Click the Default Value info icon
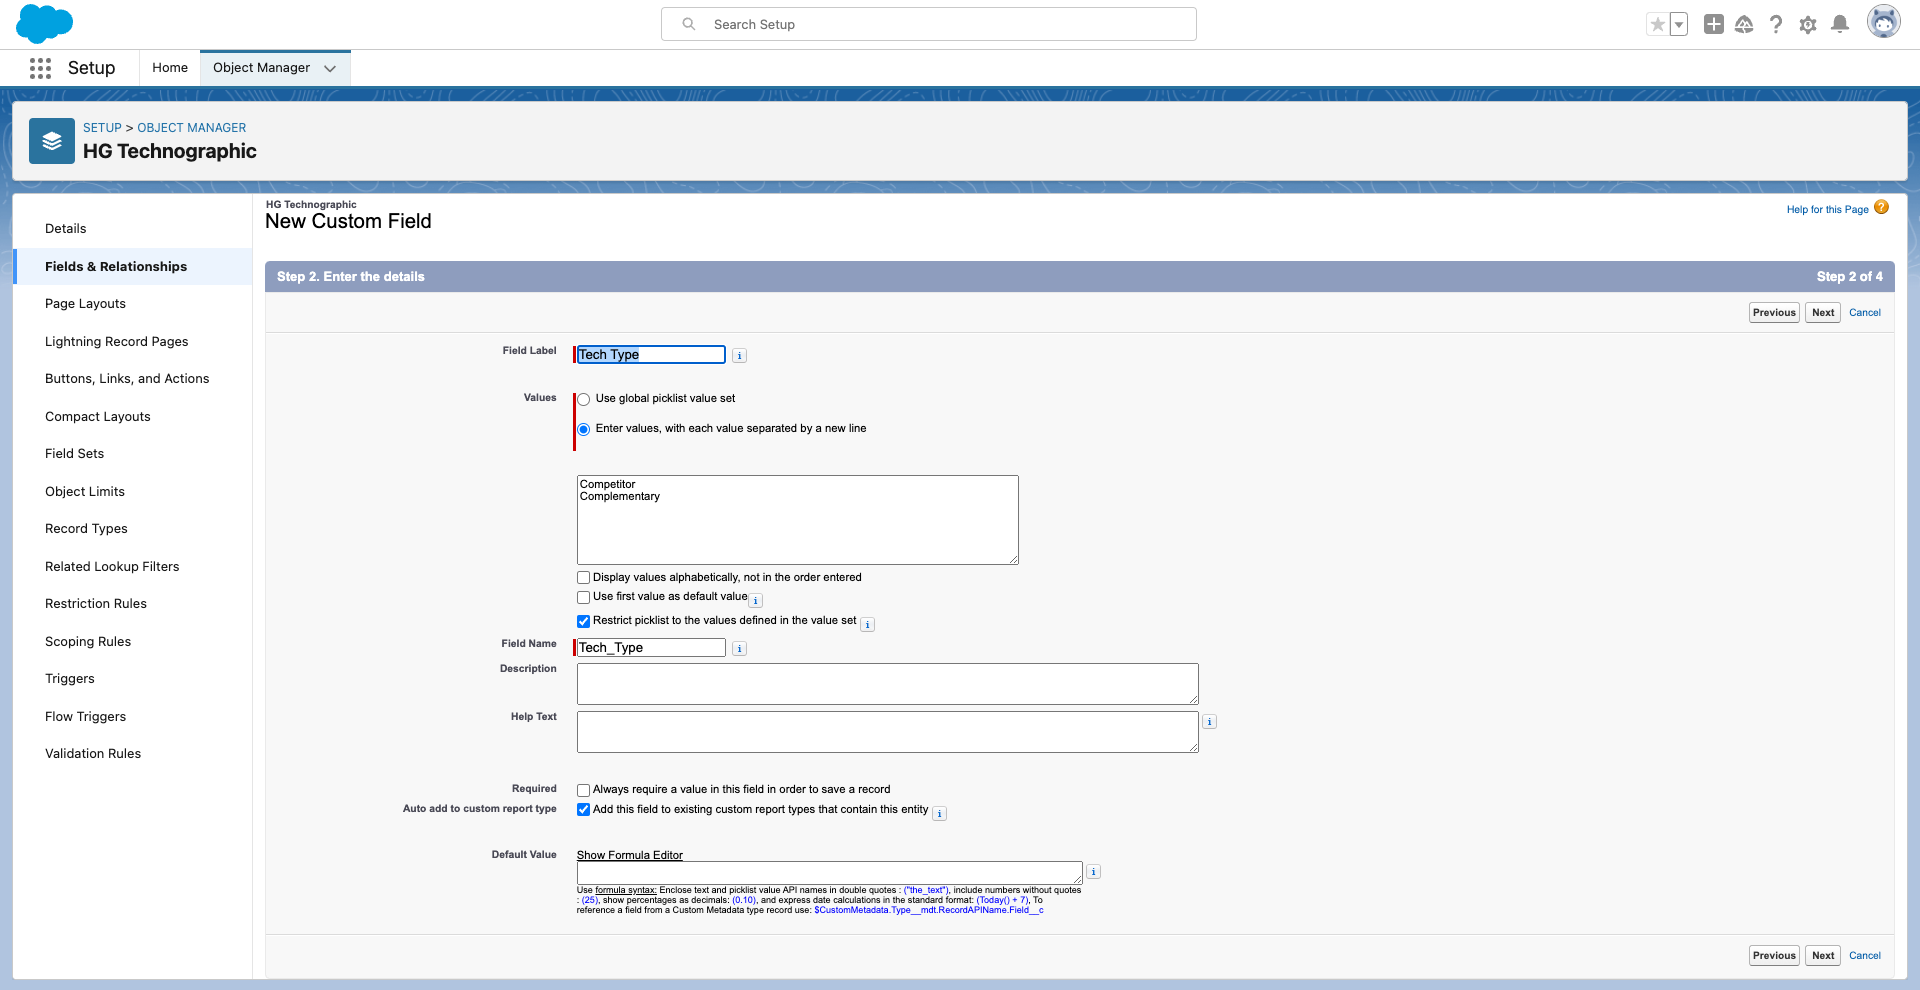 coord(1094,872)
